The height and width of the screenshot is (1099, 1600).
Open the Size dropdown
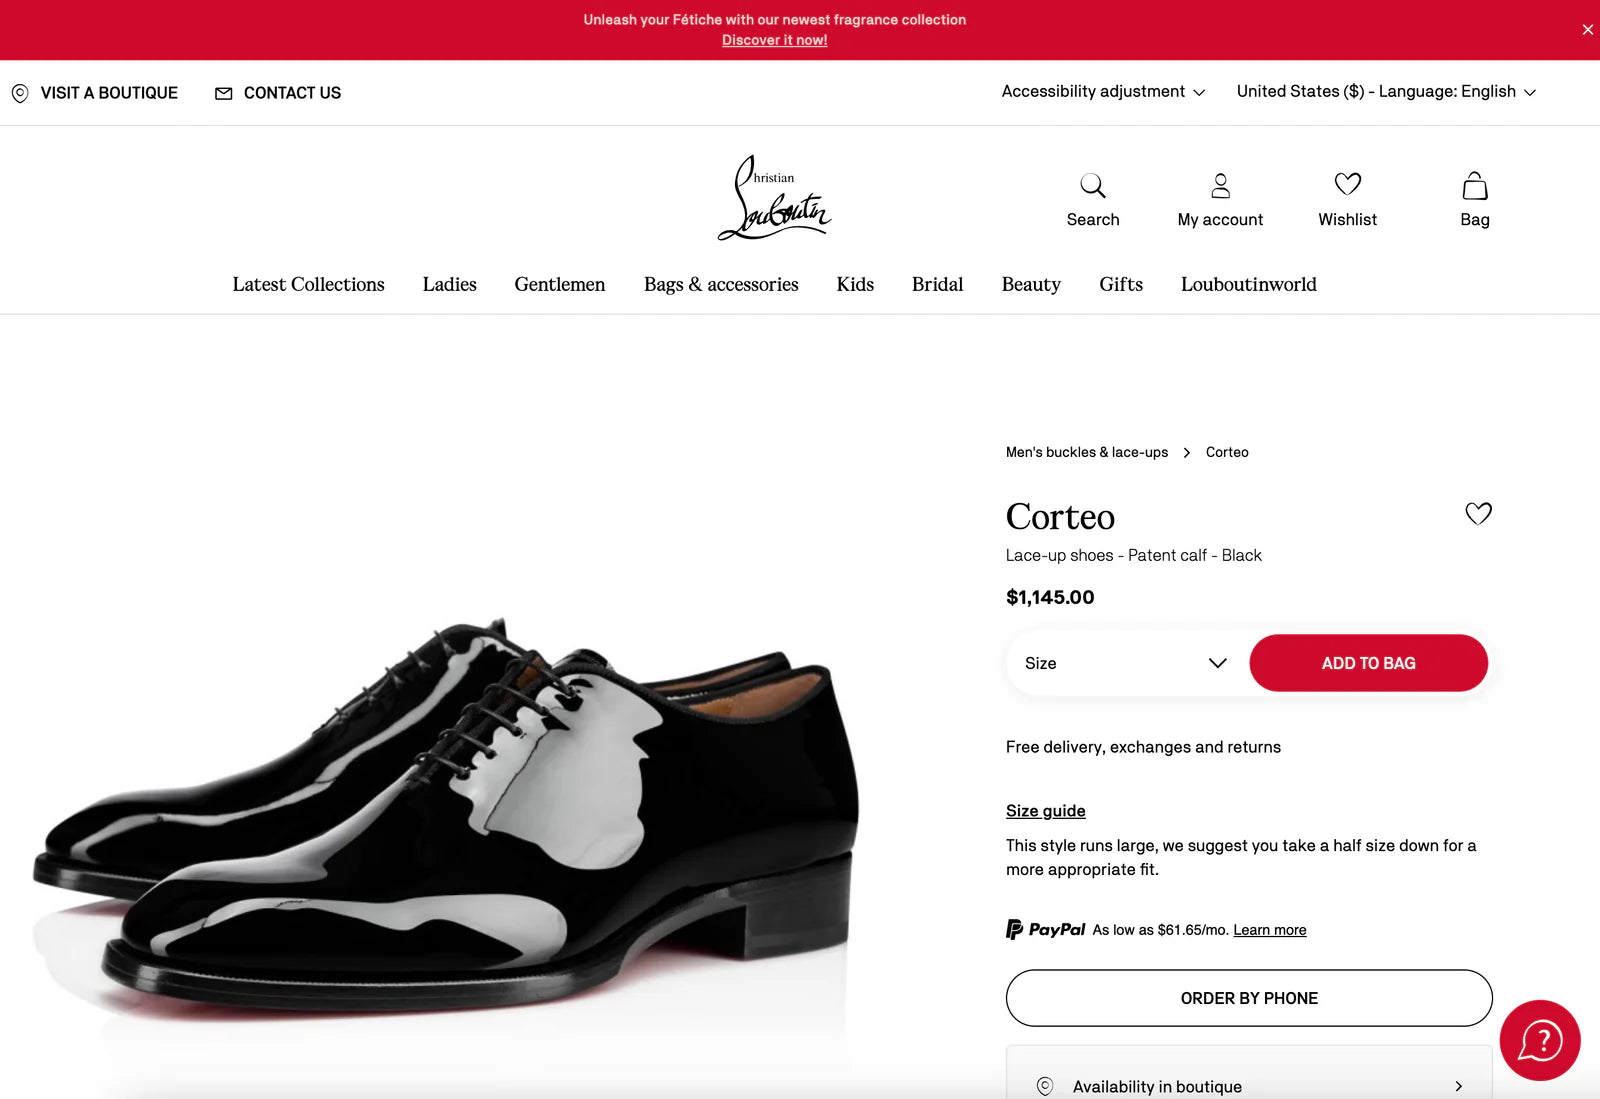tap(1125, 662)
